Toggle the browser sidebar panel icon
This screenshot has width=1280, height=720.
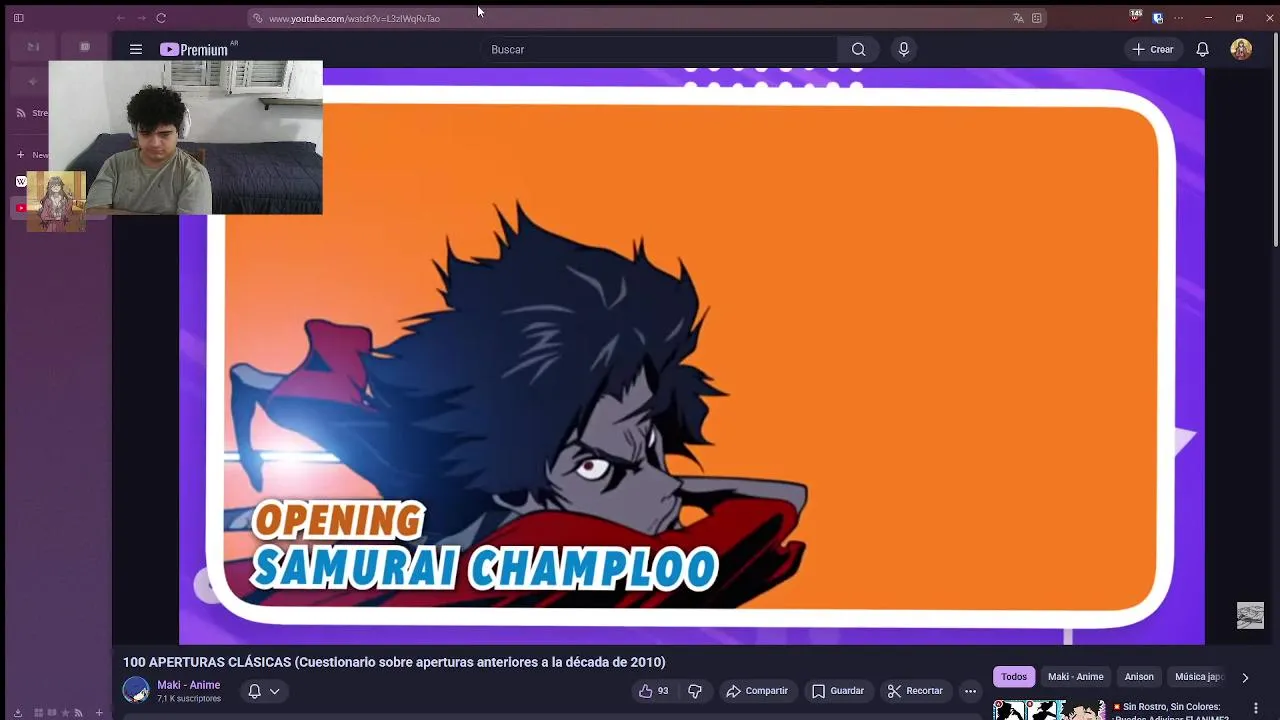[18, 18]
